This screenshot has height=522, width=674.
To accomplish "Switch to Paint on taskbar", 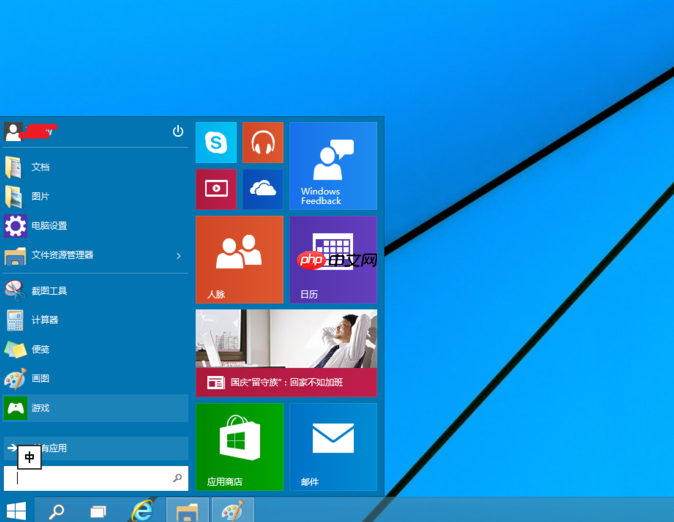I will point(233,511).
